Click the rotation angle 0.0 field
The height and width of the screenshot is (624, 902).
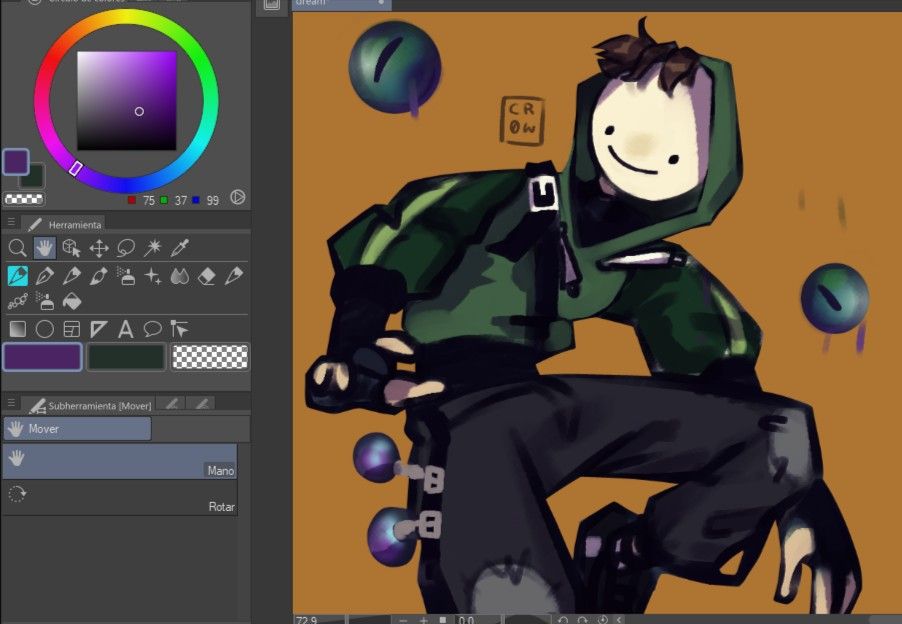[x=477, y=619]
